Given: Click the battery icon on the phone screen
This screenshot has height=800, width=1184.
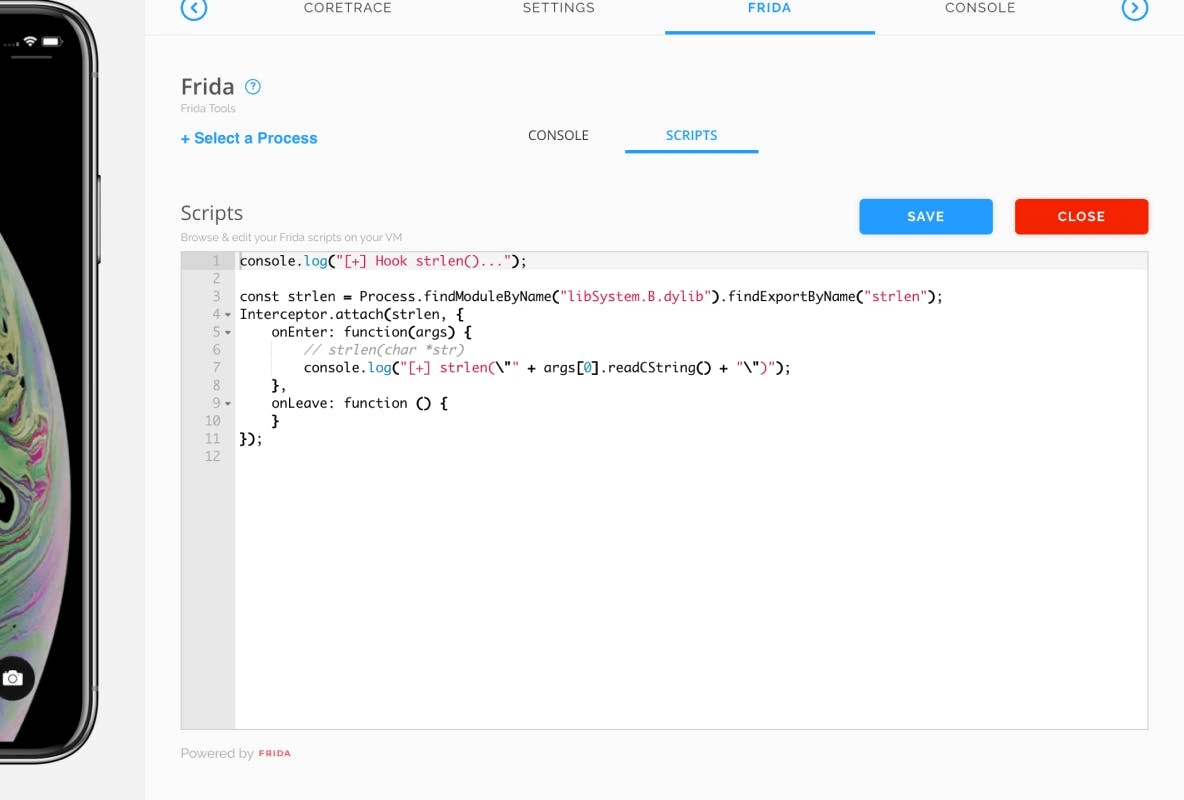Looking at the screenshot, I should [50, 41].
